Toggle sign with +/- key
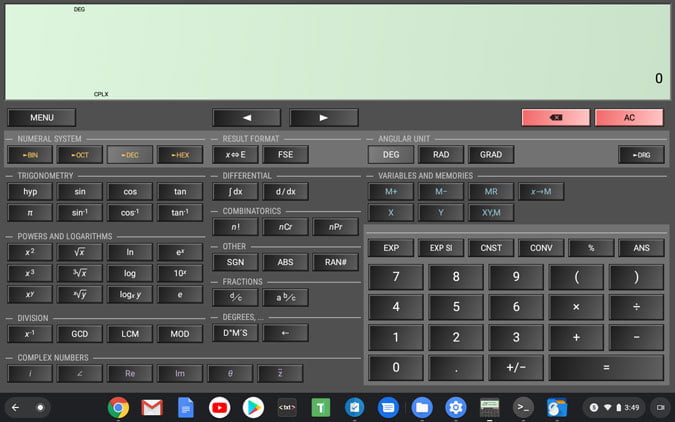The width and height of the screenshot is (675, 422). (x=516, y=367)
